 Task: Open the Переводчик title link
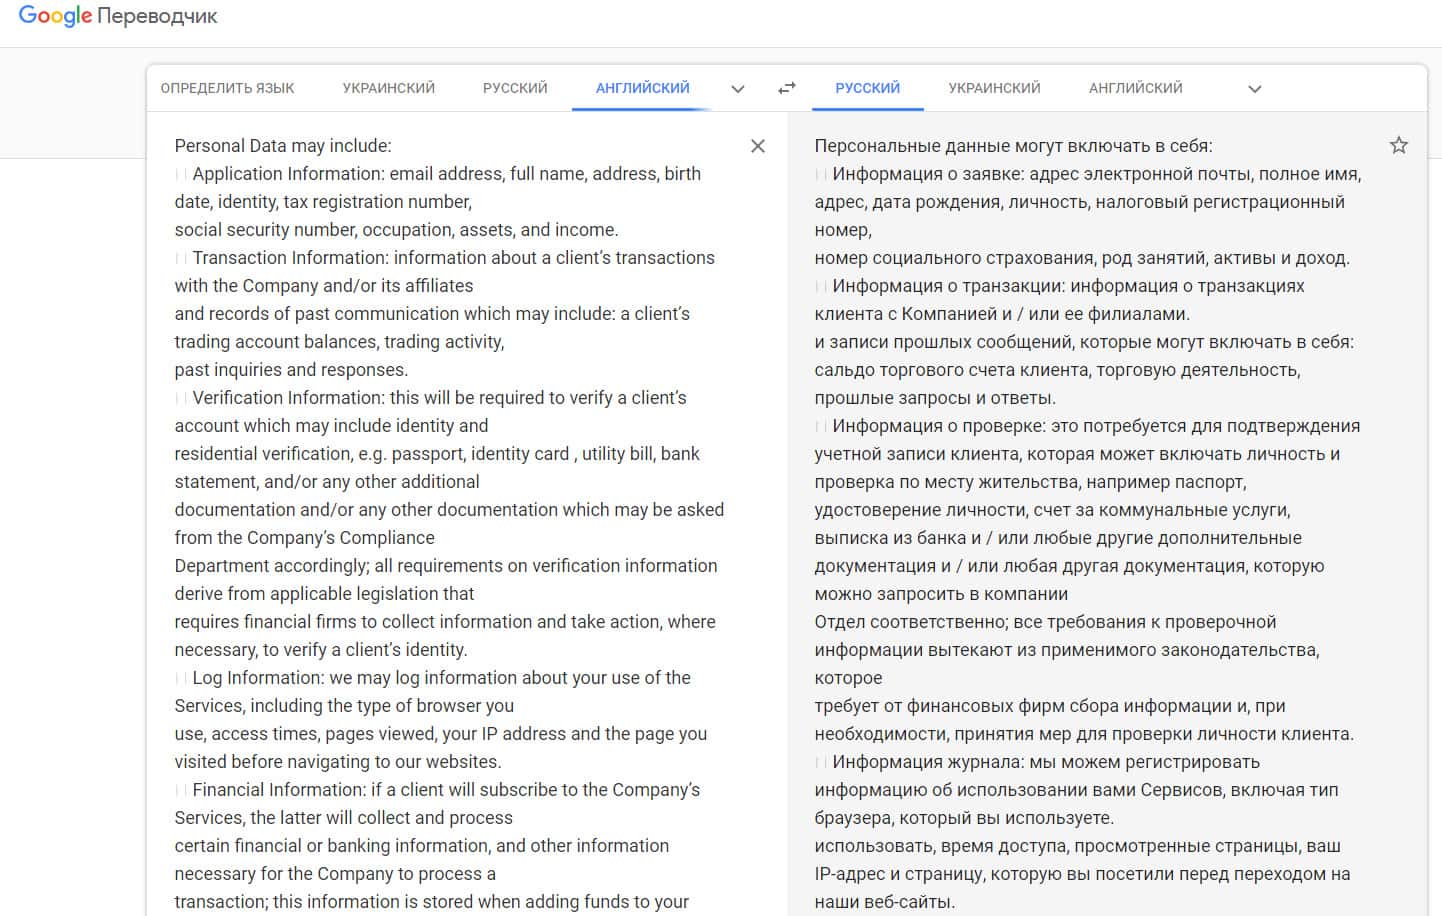(158, 16)
